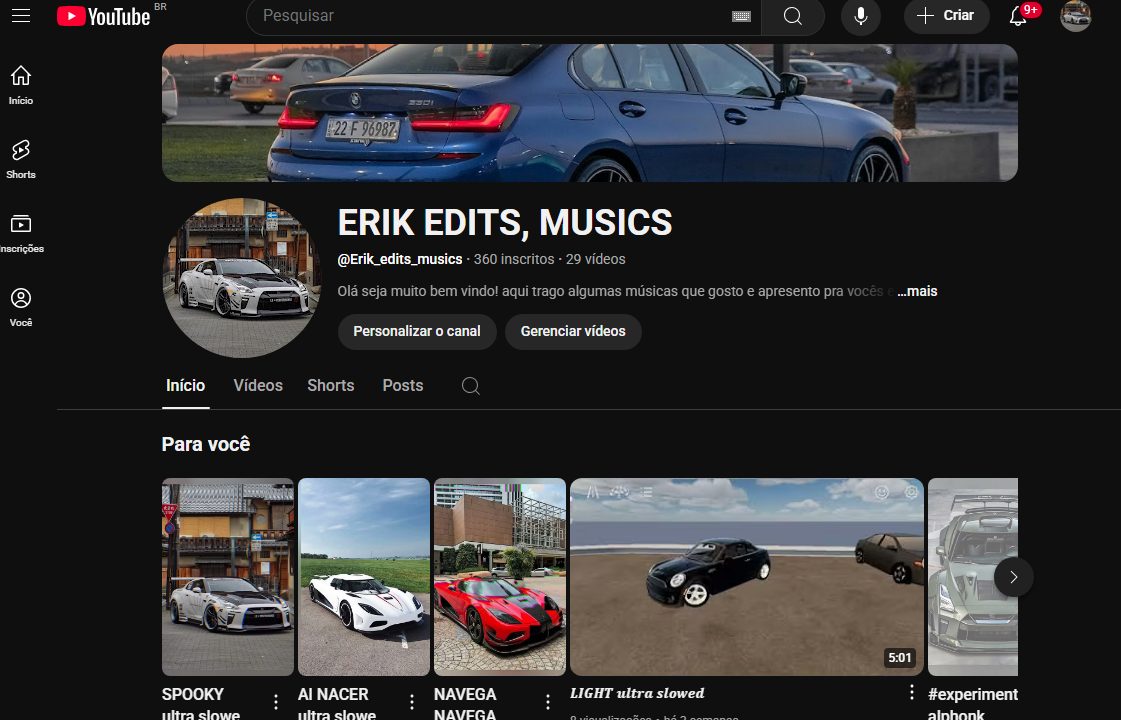Click the ERIK EDITS, MUSICS channel name
Viewport: 1121px width, 720px height.
coord(505,222)
